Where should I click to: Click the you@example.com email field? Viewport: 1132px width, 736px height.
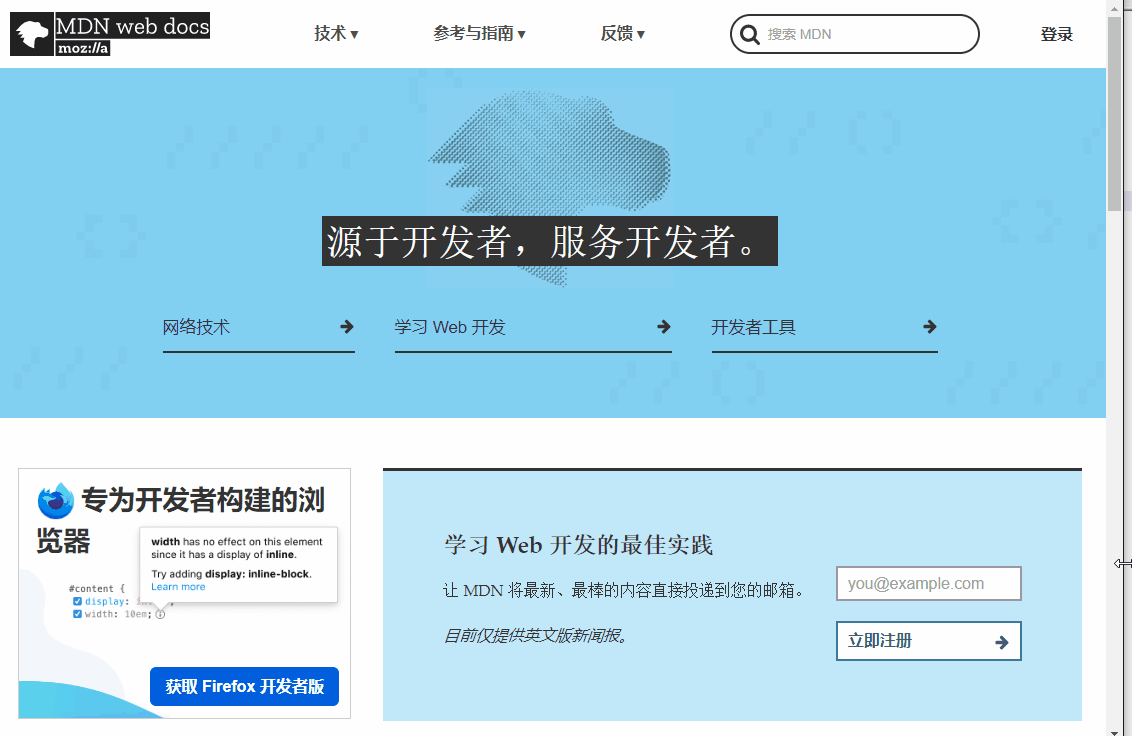928,584
